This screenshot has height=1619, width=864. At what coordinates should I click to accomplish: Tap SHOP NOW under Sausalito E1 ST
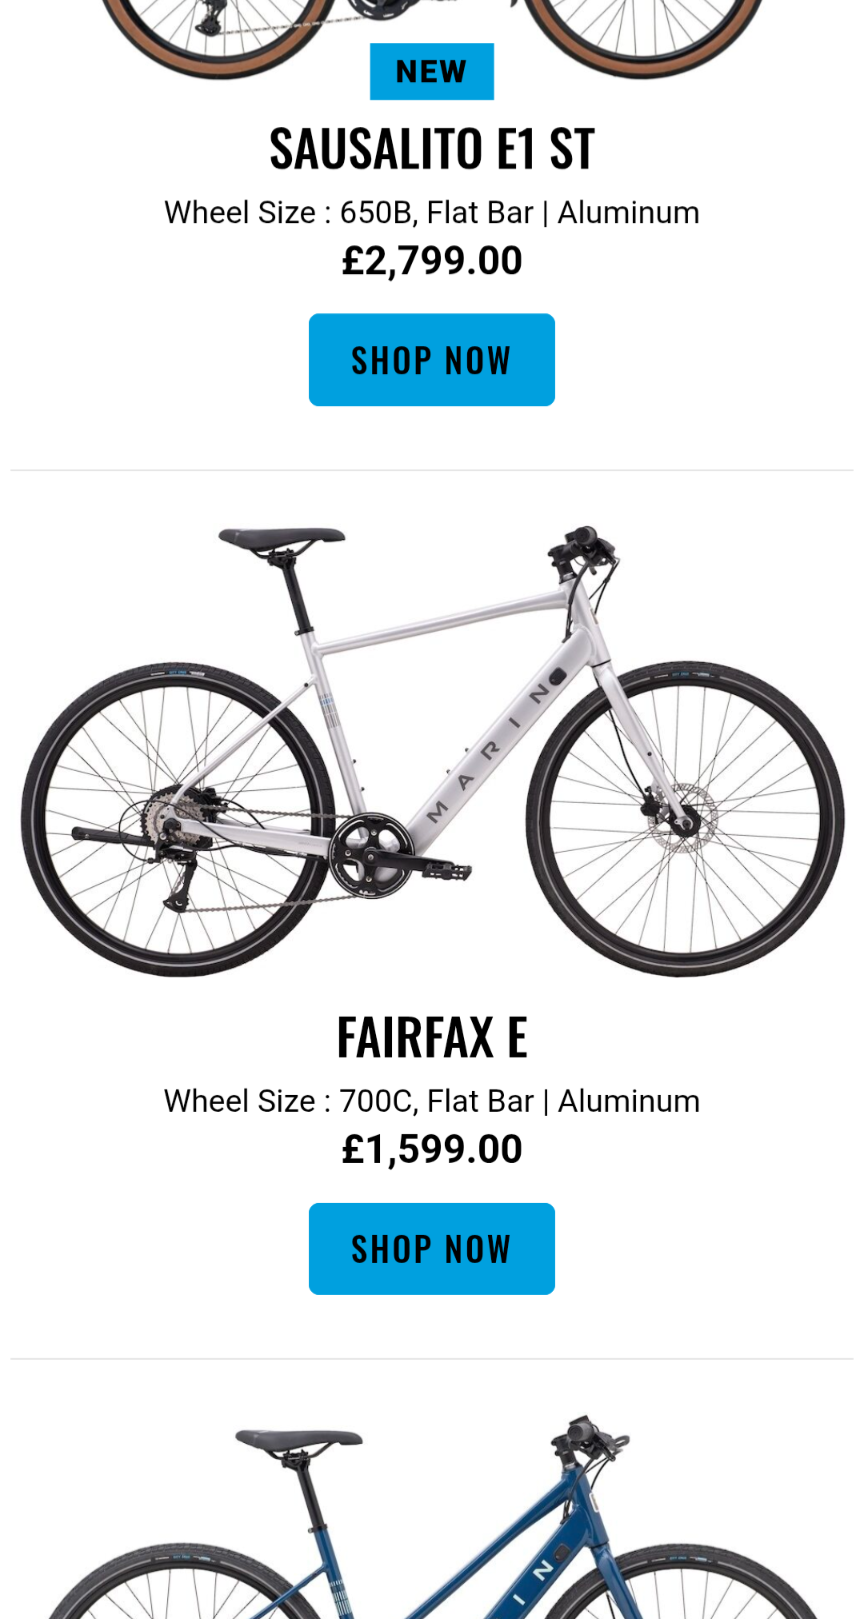pos(432,360)
